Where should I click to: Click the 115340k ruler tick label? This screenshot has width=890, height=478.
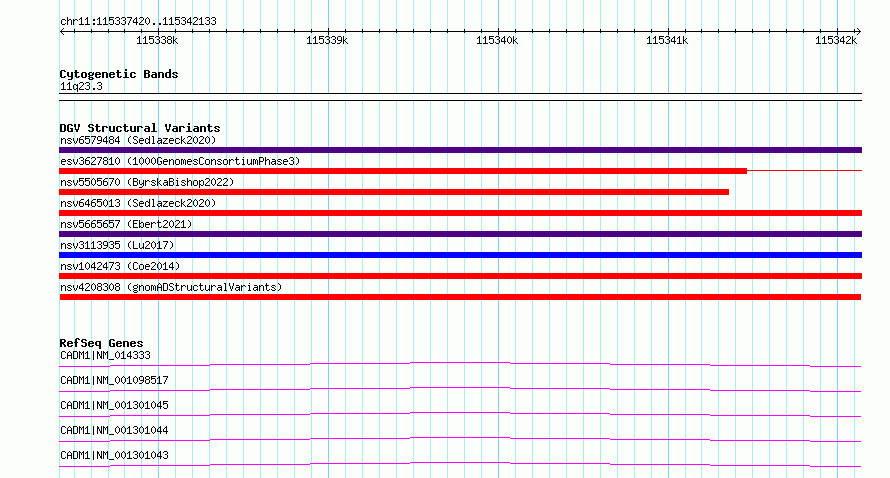click(x=497, y=40)
